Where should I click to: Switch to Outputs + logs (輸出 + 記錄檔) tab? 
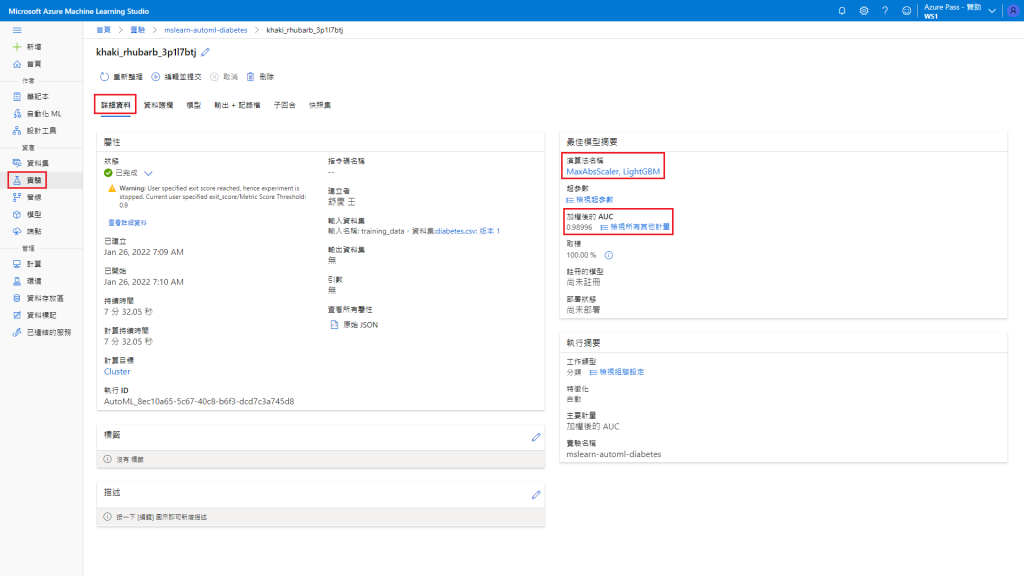tap(238, 105)
